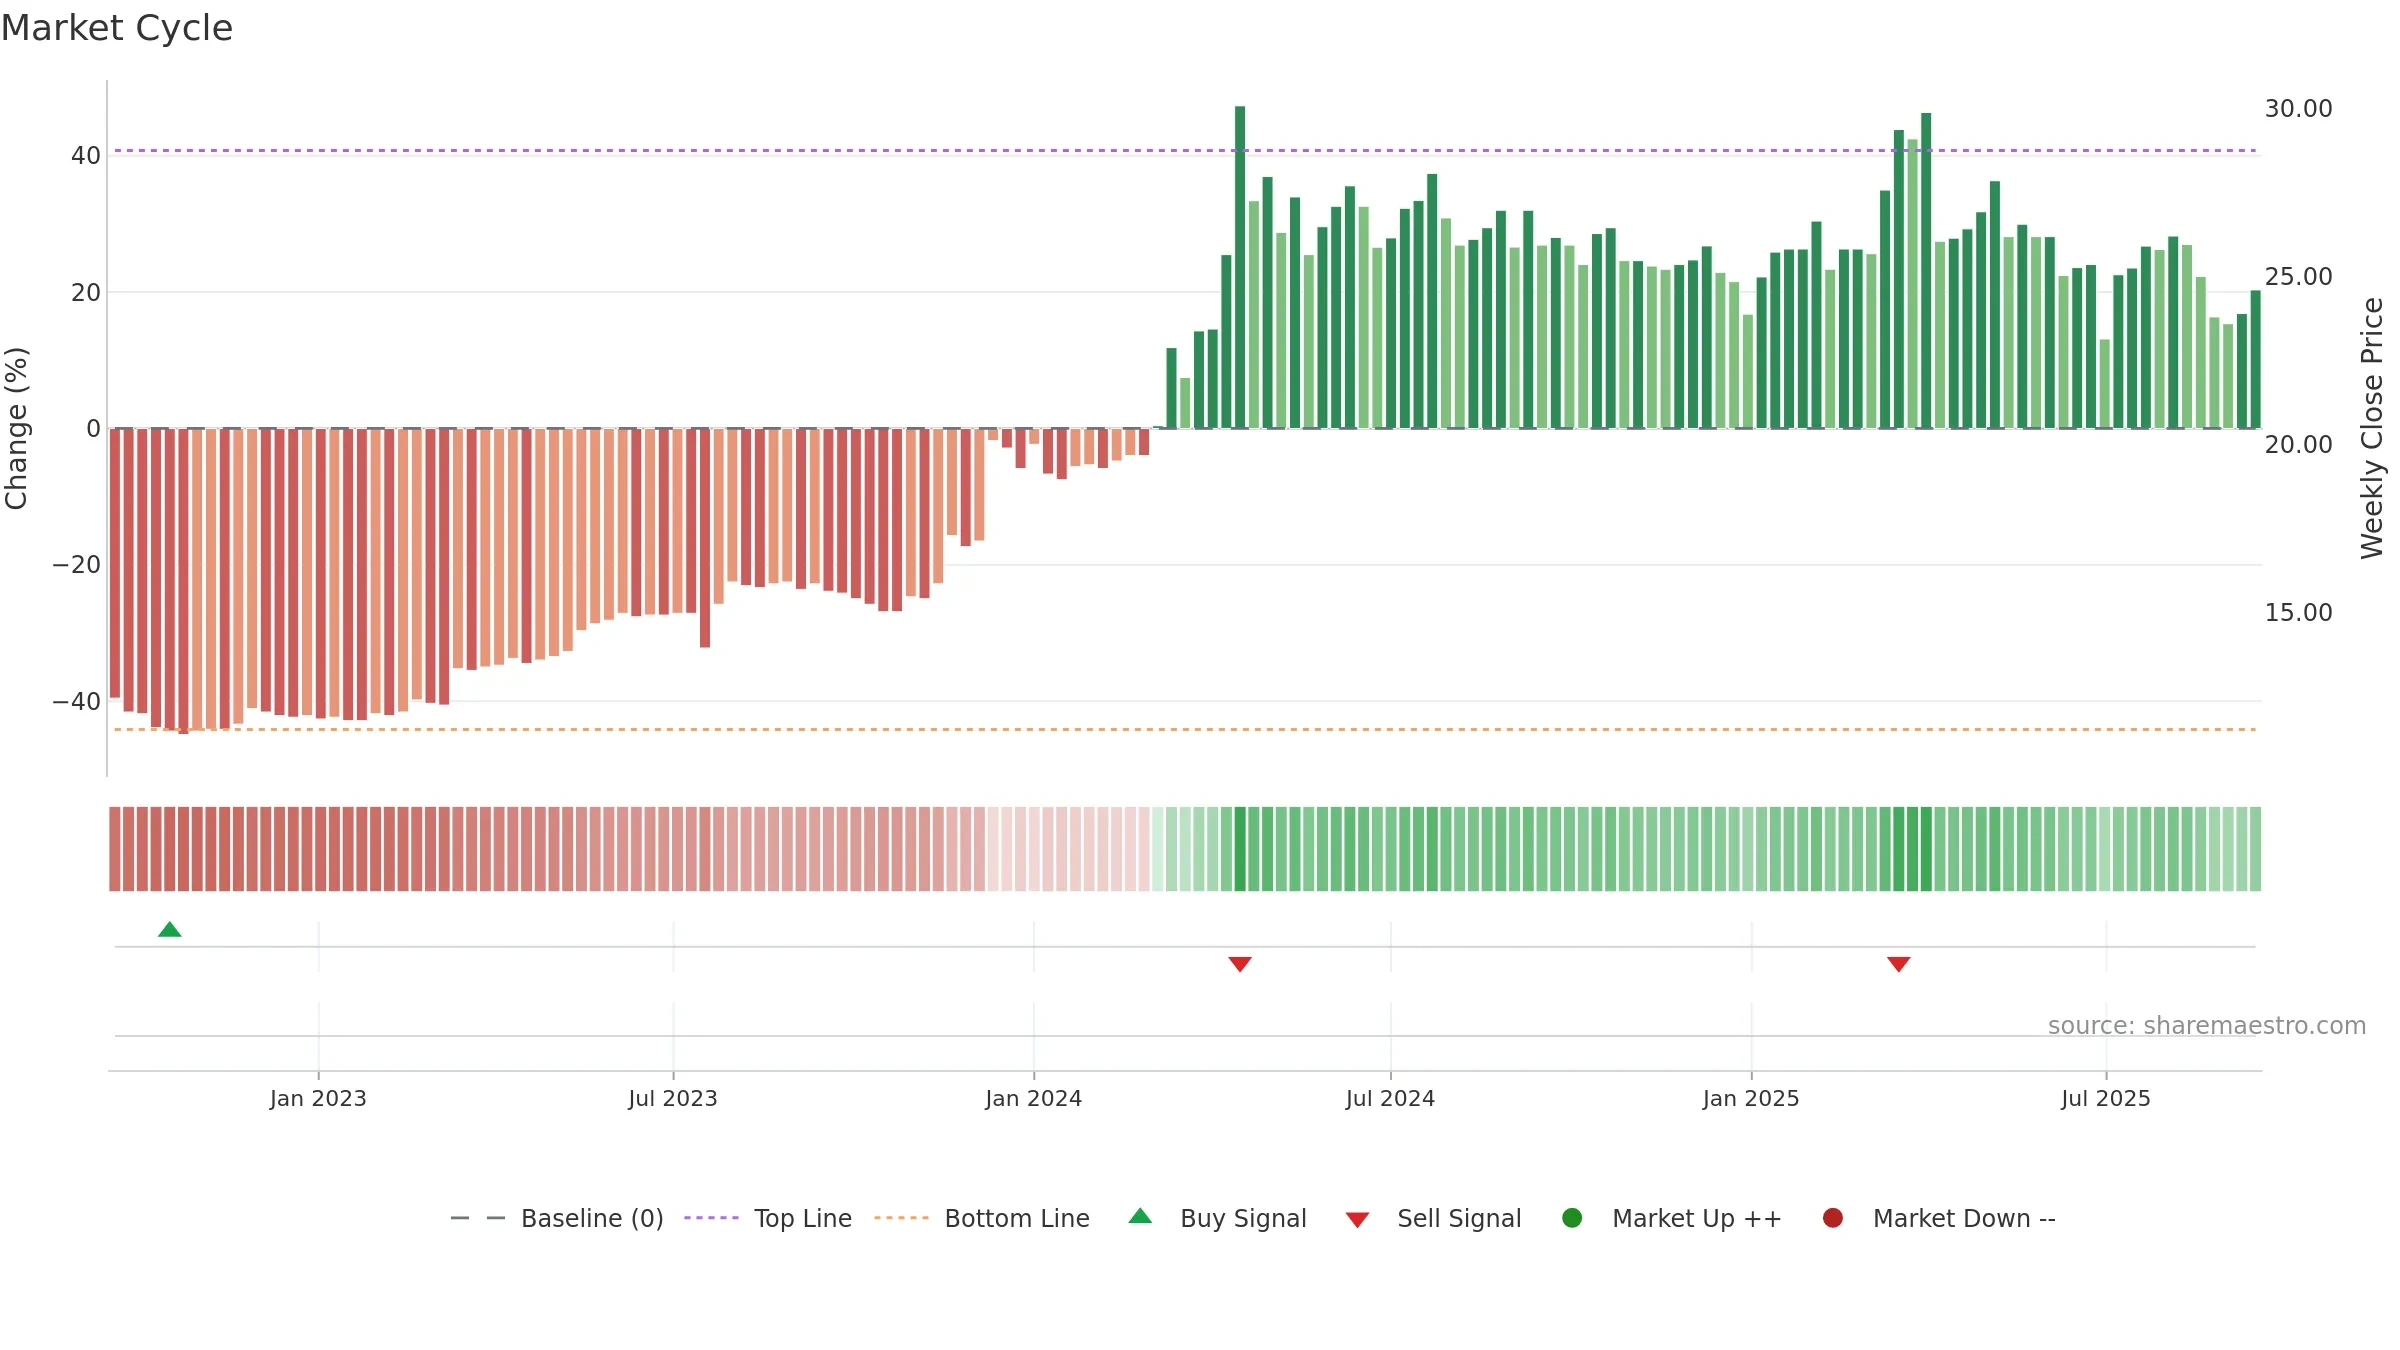Click the green Buy Signal triangle legend icon
2400x1350 pixels.
[x=1140, y=1216]
